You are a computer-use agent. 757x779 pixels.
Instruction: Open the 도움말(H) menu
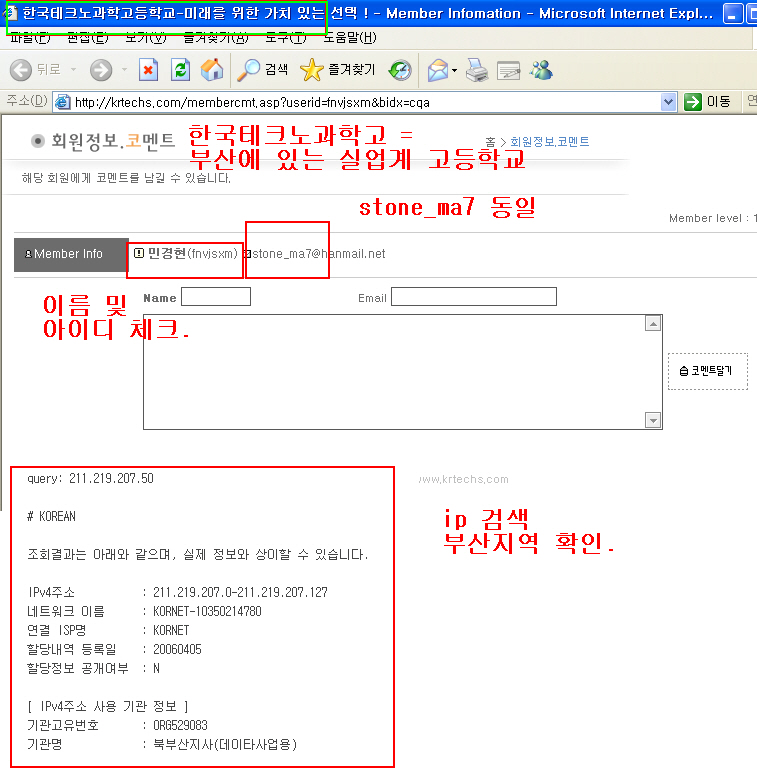pyautogui.click(x=350, y=38)
